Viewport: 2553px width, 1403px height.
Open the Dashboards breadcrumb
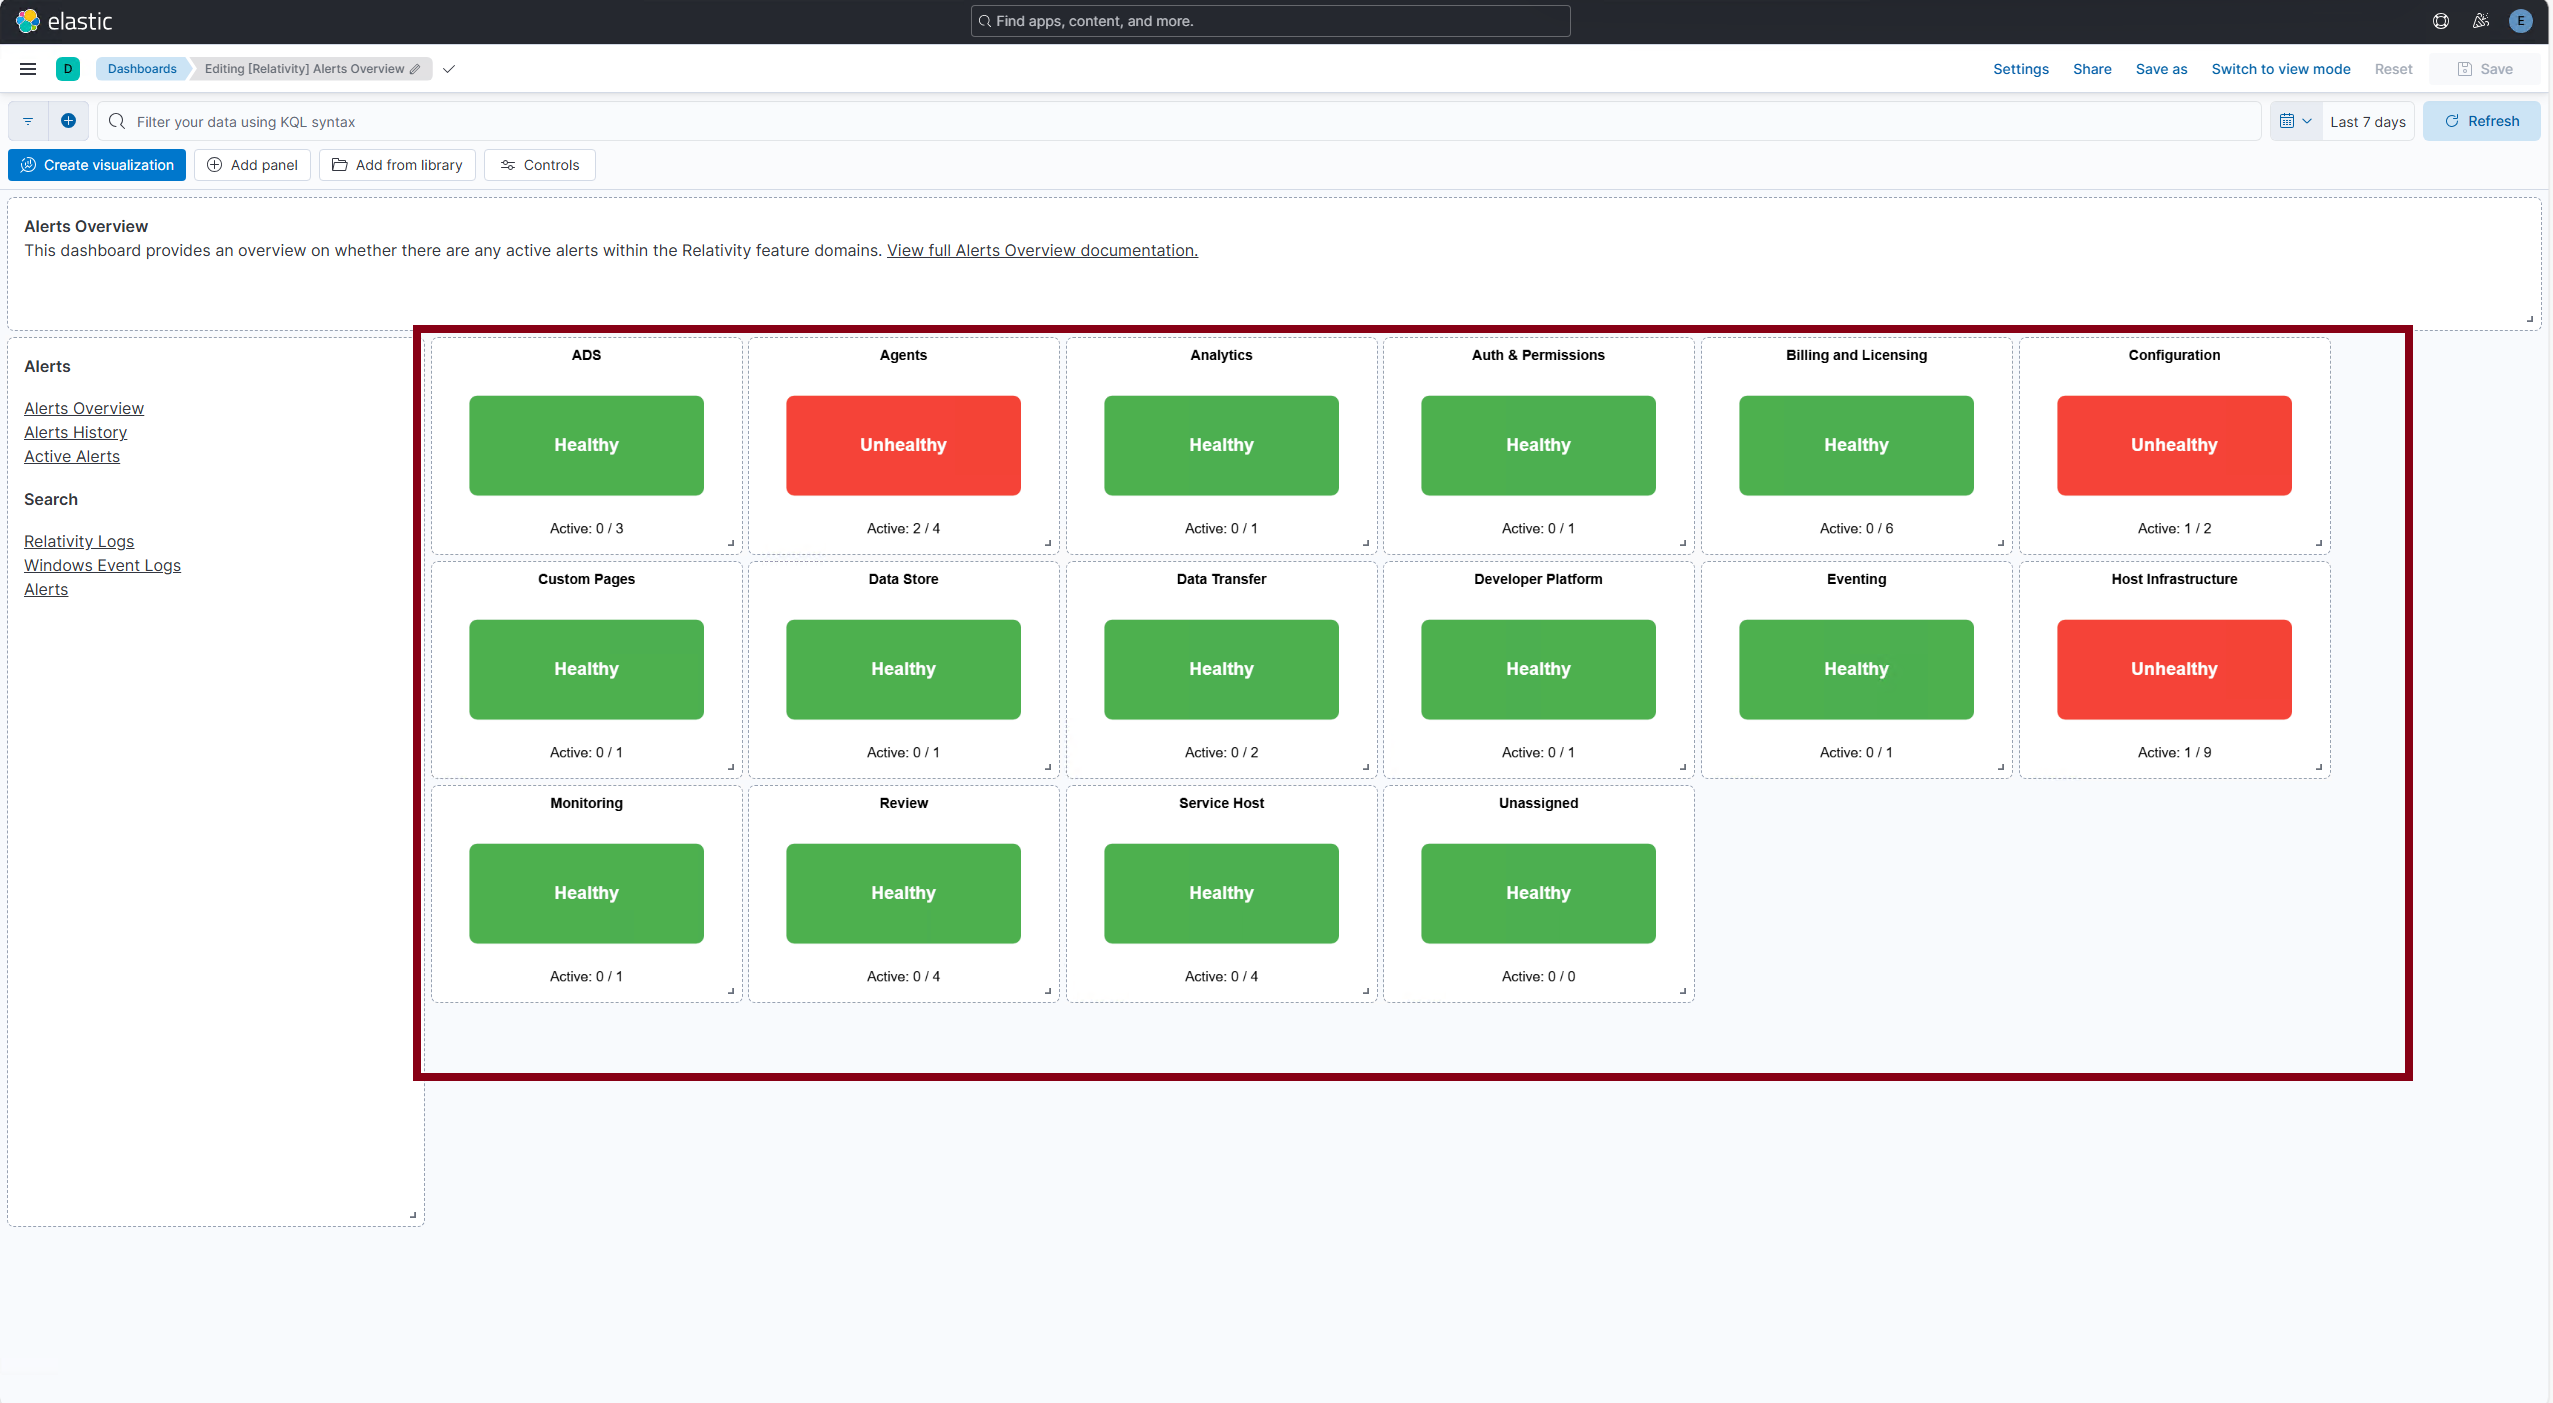click(x=142, y=69)
